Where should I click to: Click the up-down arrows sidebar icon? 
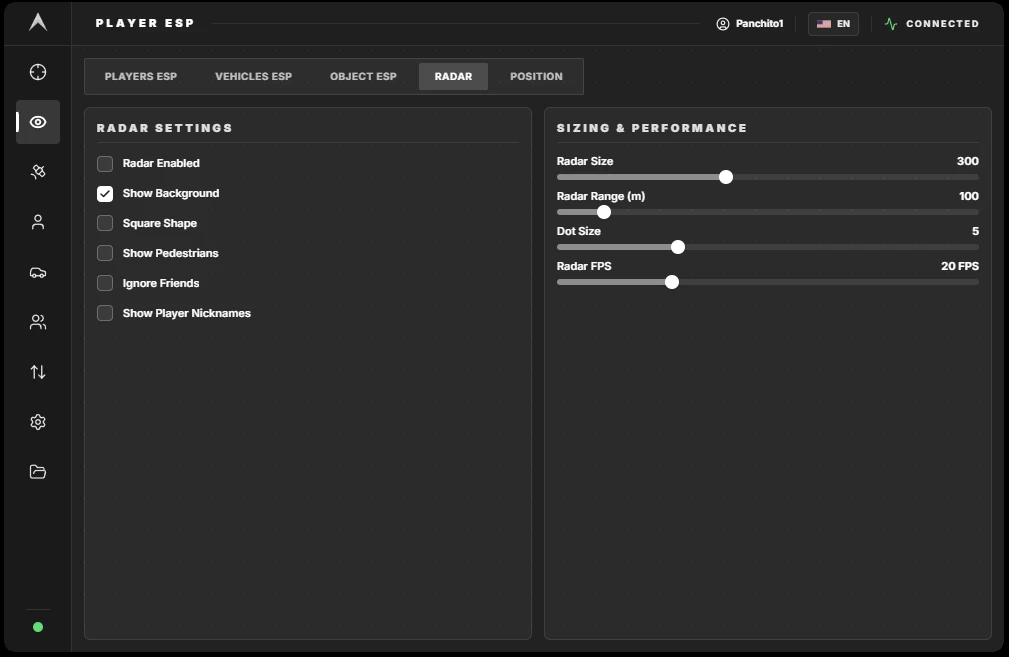pos(38,372)
